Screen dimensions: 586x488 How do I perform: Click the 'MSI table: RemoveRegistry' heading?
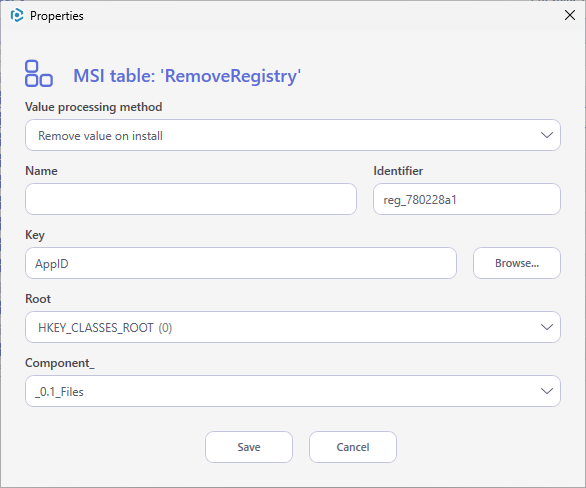(x=187, y=76)
